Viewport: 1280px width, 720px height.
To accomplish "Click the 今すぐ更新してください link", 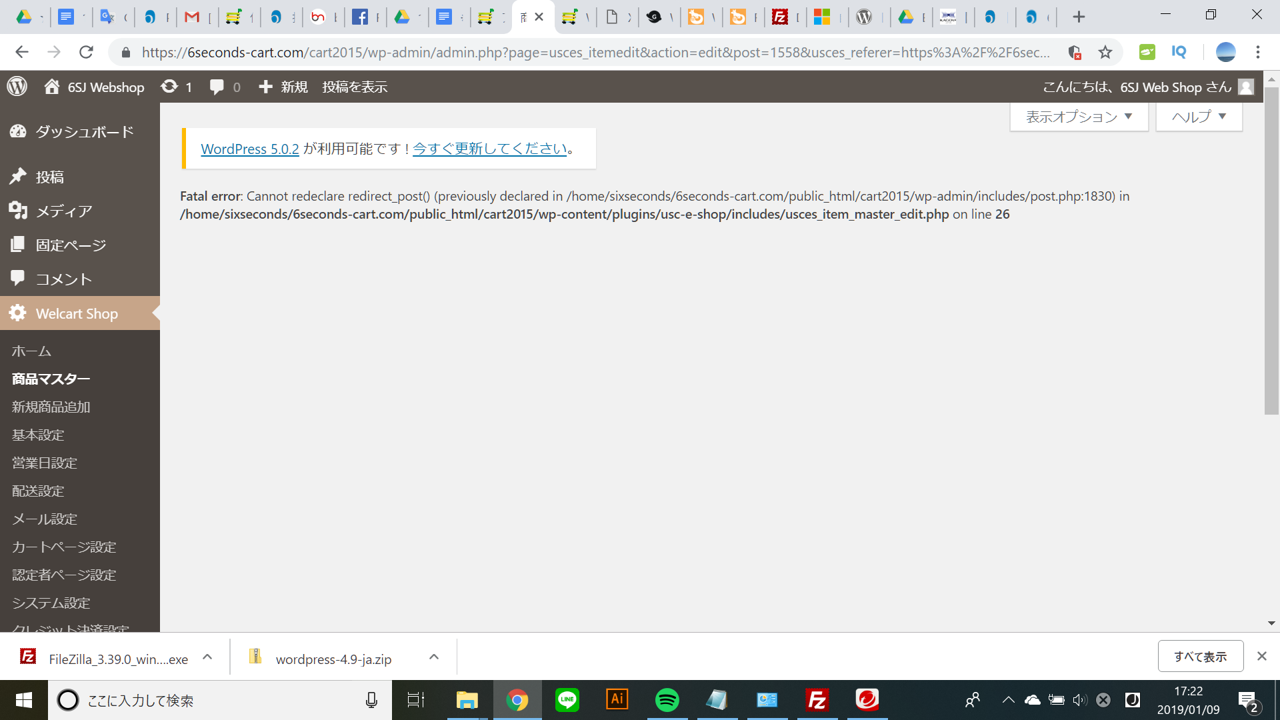I will click(x=490, y=148).
